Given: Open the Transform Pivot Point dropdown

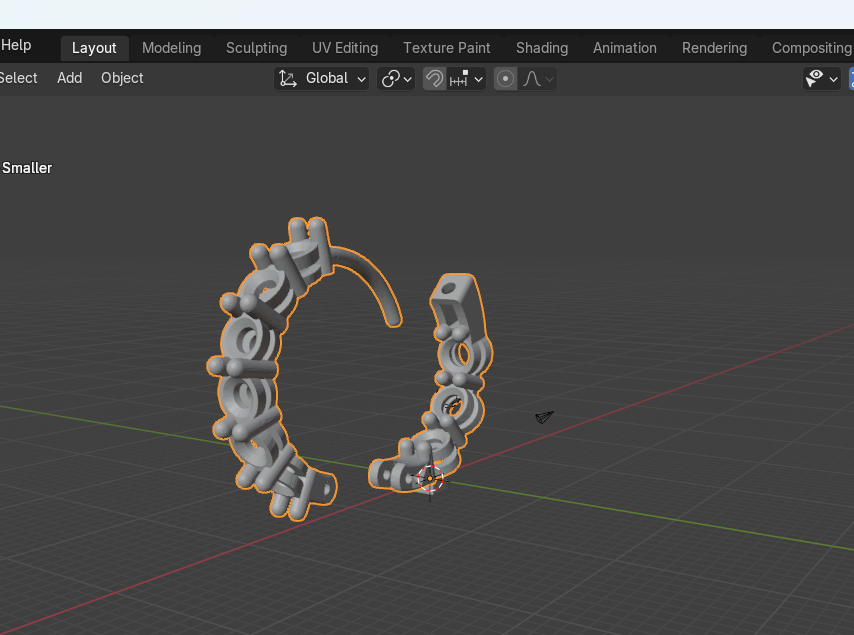Looking at the screenshot, I should point(396,78).
